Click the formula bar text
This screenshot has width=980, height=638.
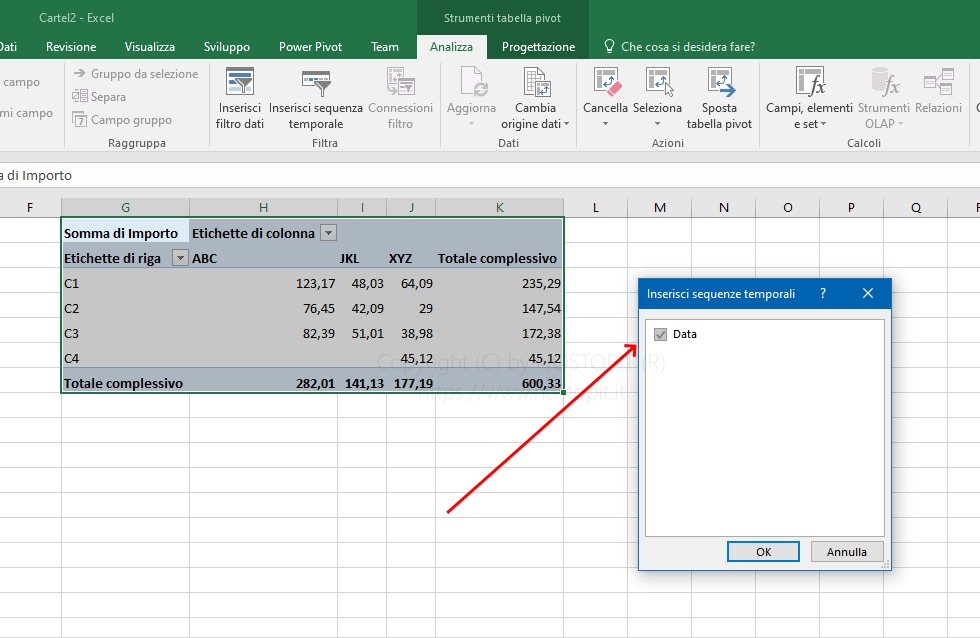point(36,176)
